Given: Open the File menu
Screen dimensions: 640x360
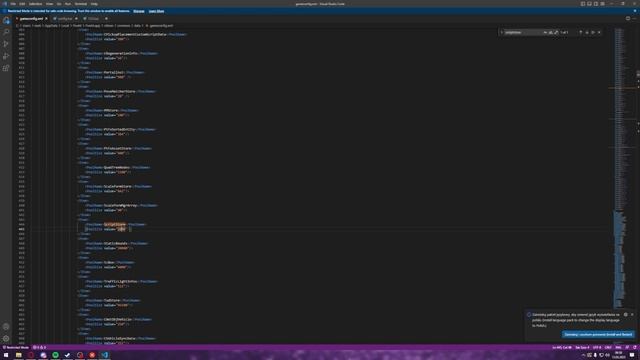Looking at the screenshot, I should (13, 4).
